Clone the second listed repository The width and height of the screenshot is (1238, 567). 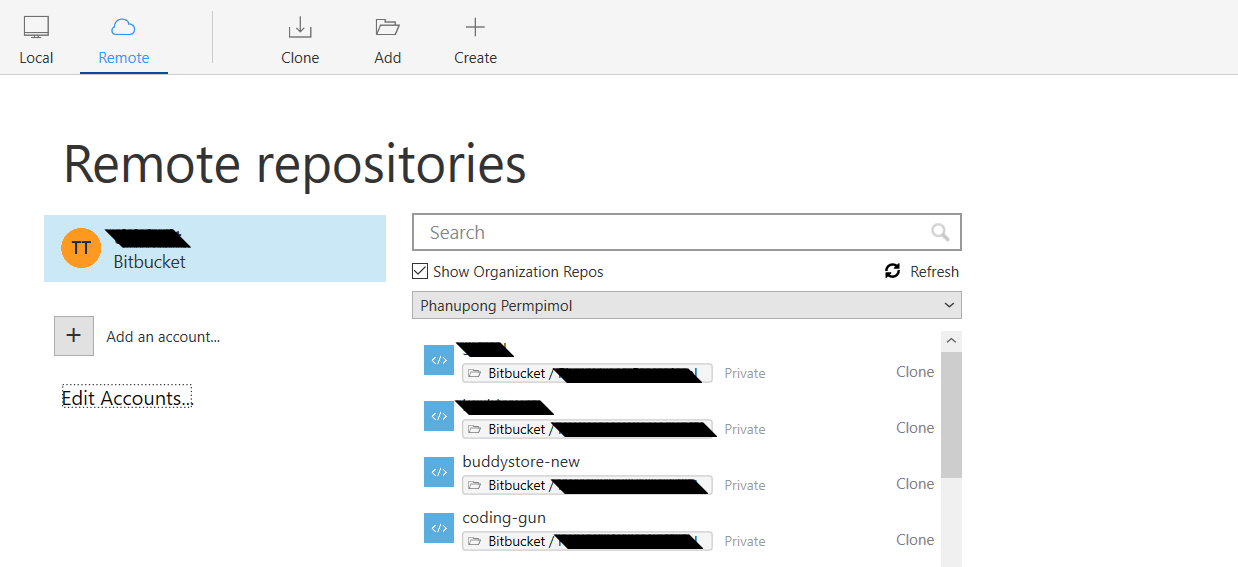point(915,428)
